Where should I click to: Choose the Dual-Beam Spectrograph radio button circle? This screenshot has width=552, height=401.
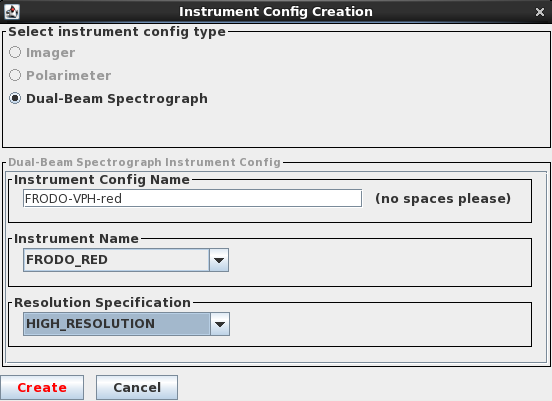click(15, 98)
